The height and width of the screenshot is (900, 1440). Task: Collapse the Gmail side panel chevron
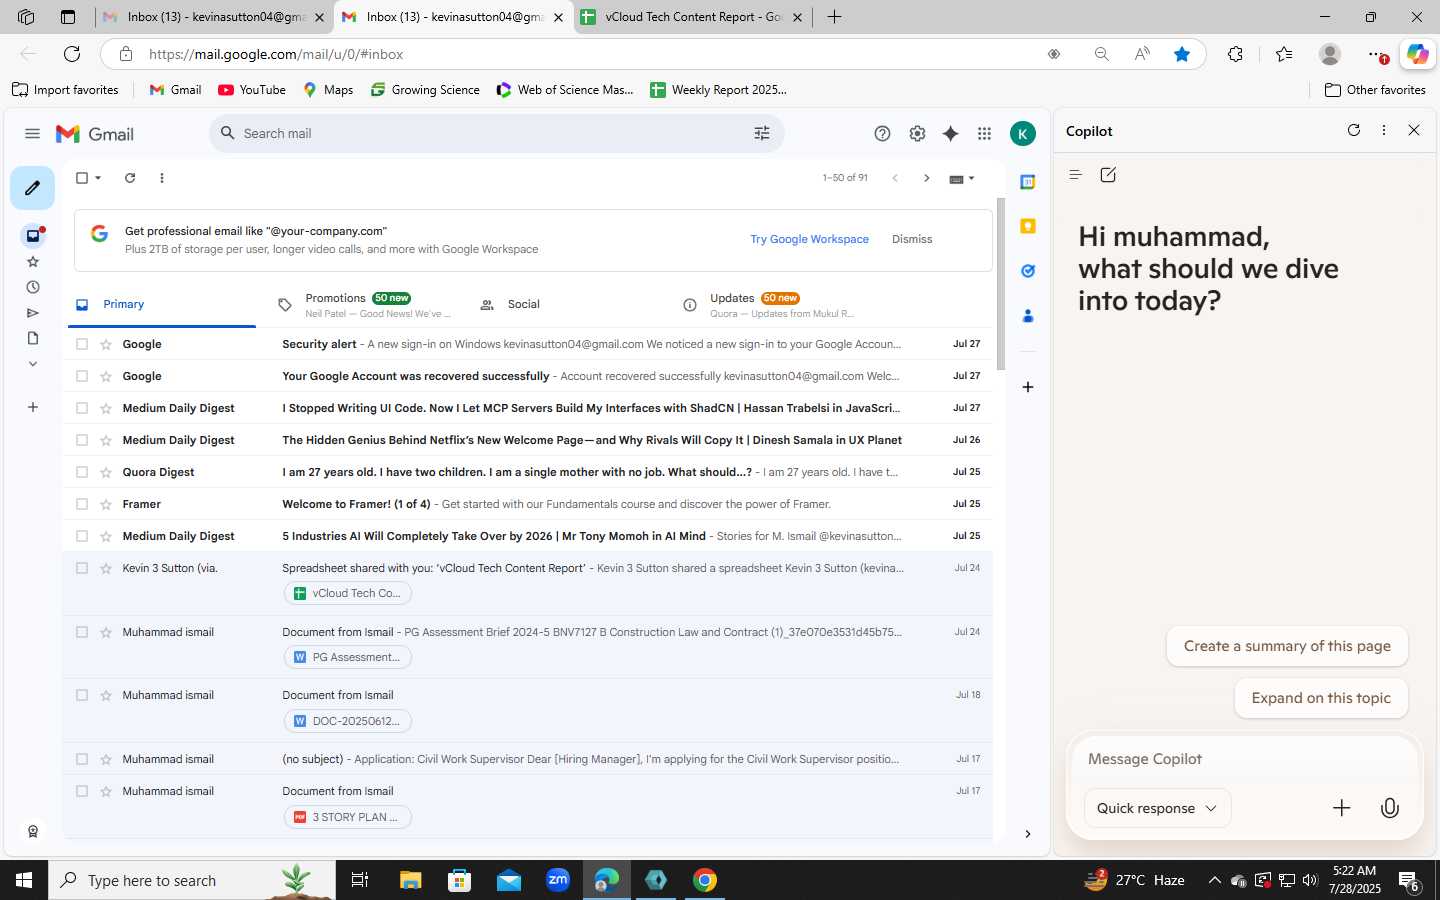(1027, 834)
